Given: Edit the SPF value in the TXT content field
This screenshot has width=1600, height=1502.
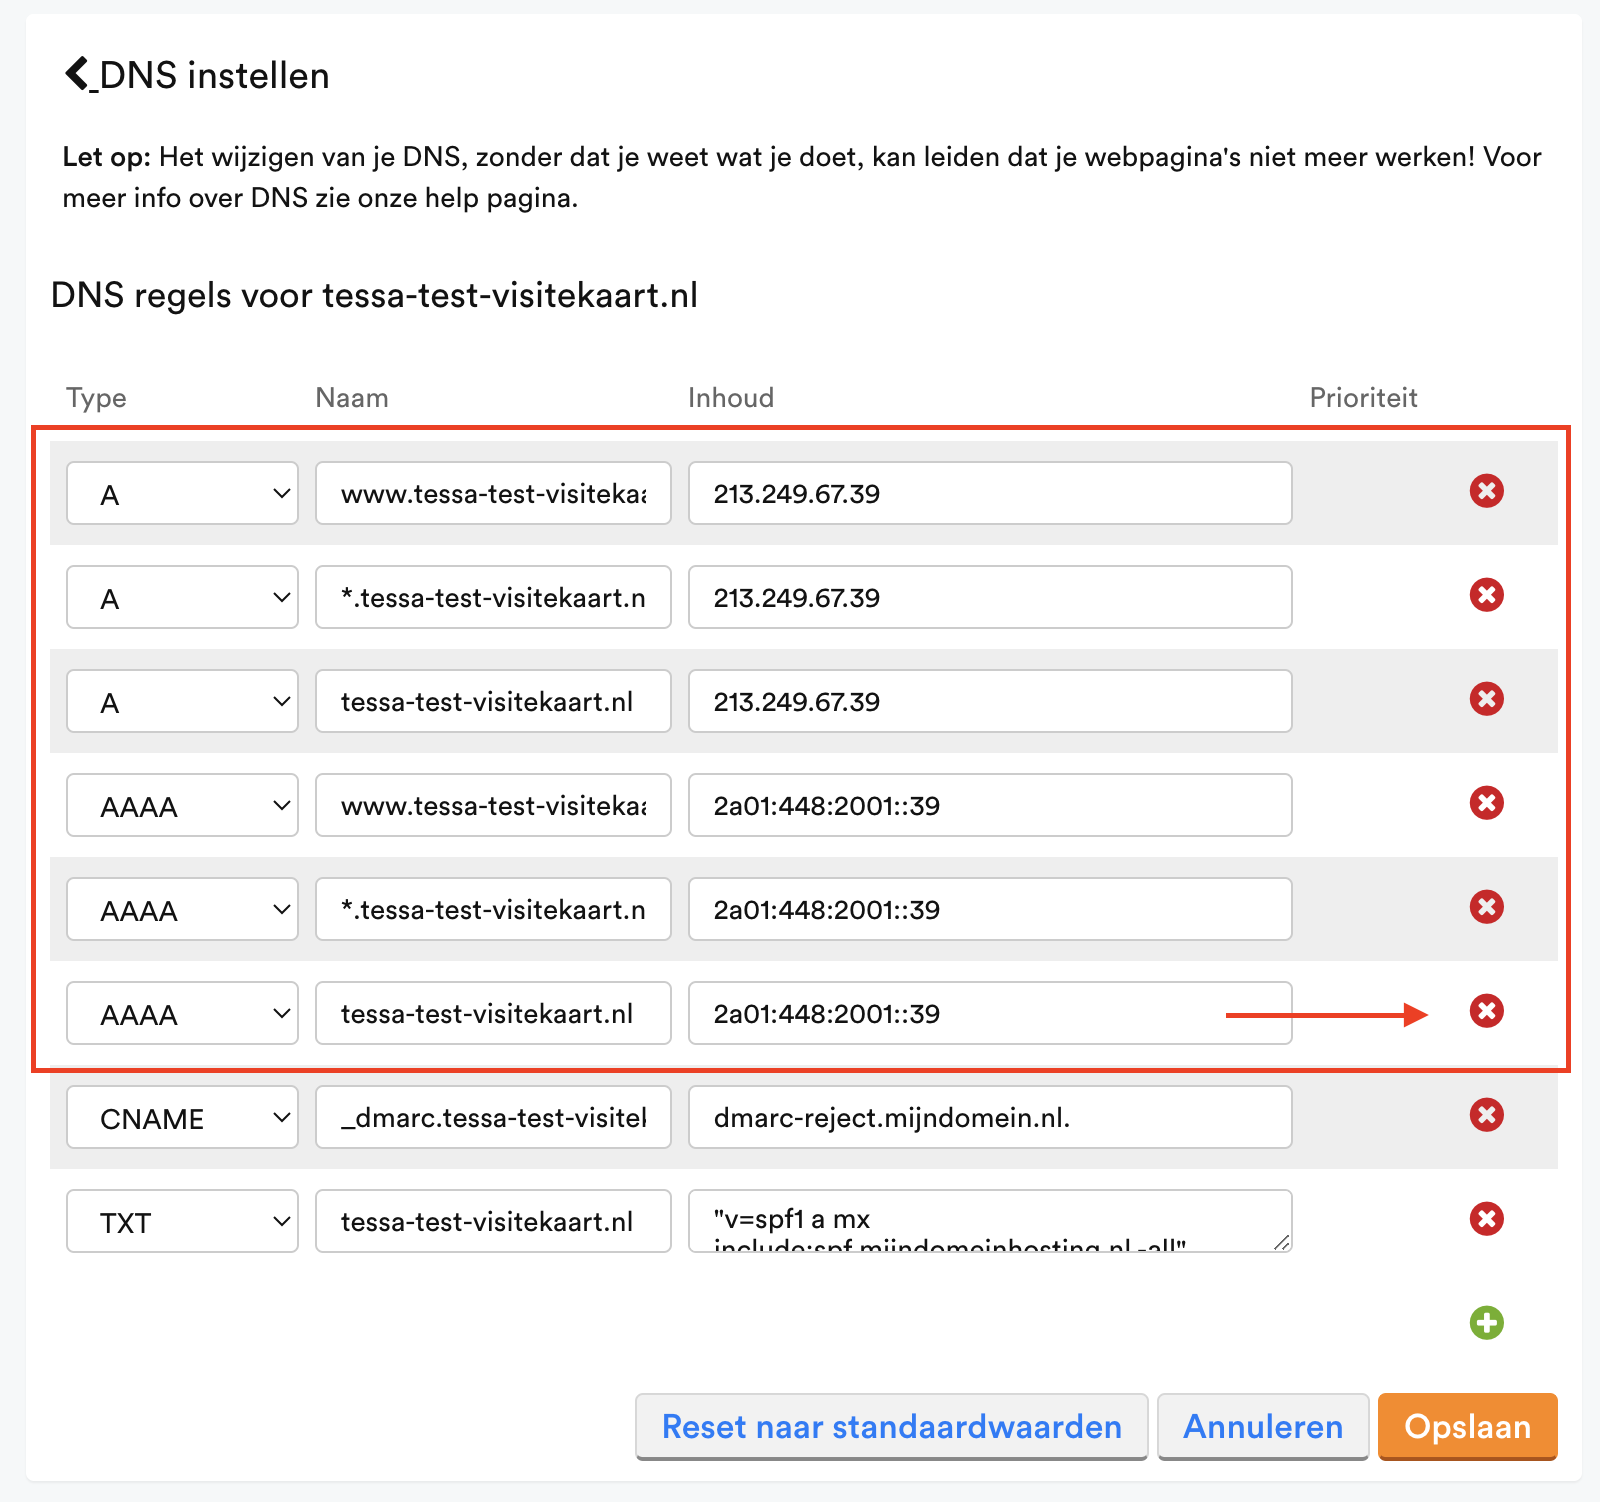Looking at the screenshot, I should tap(989, 1221).
